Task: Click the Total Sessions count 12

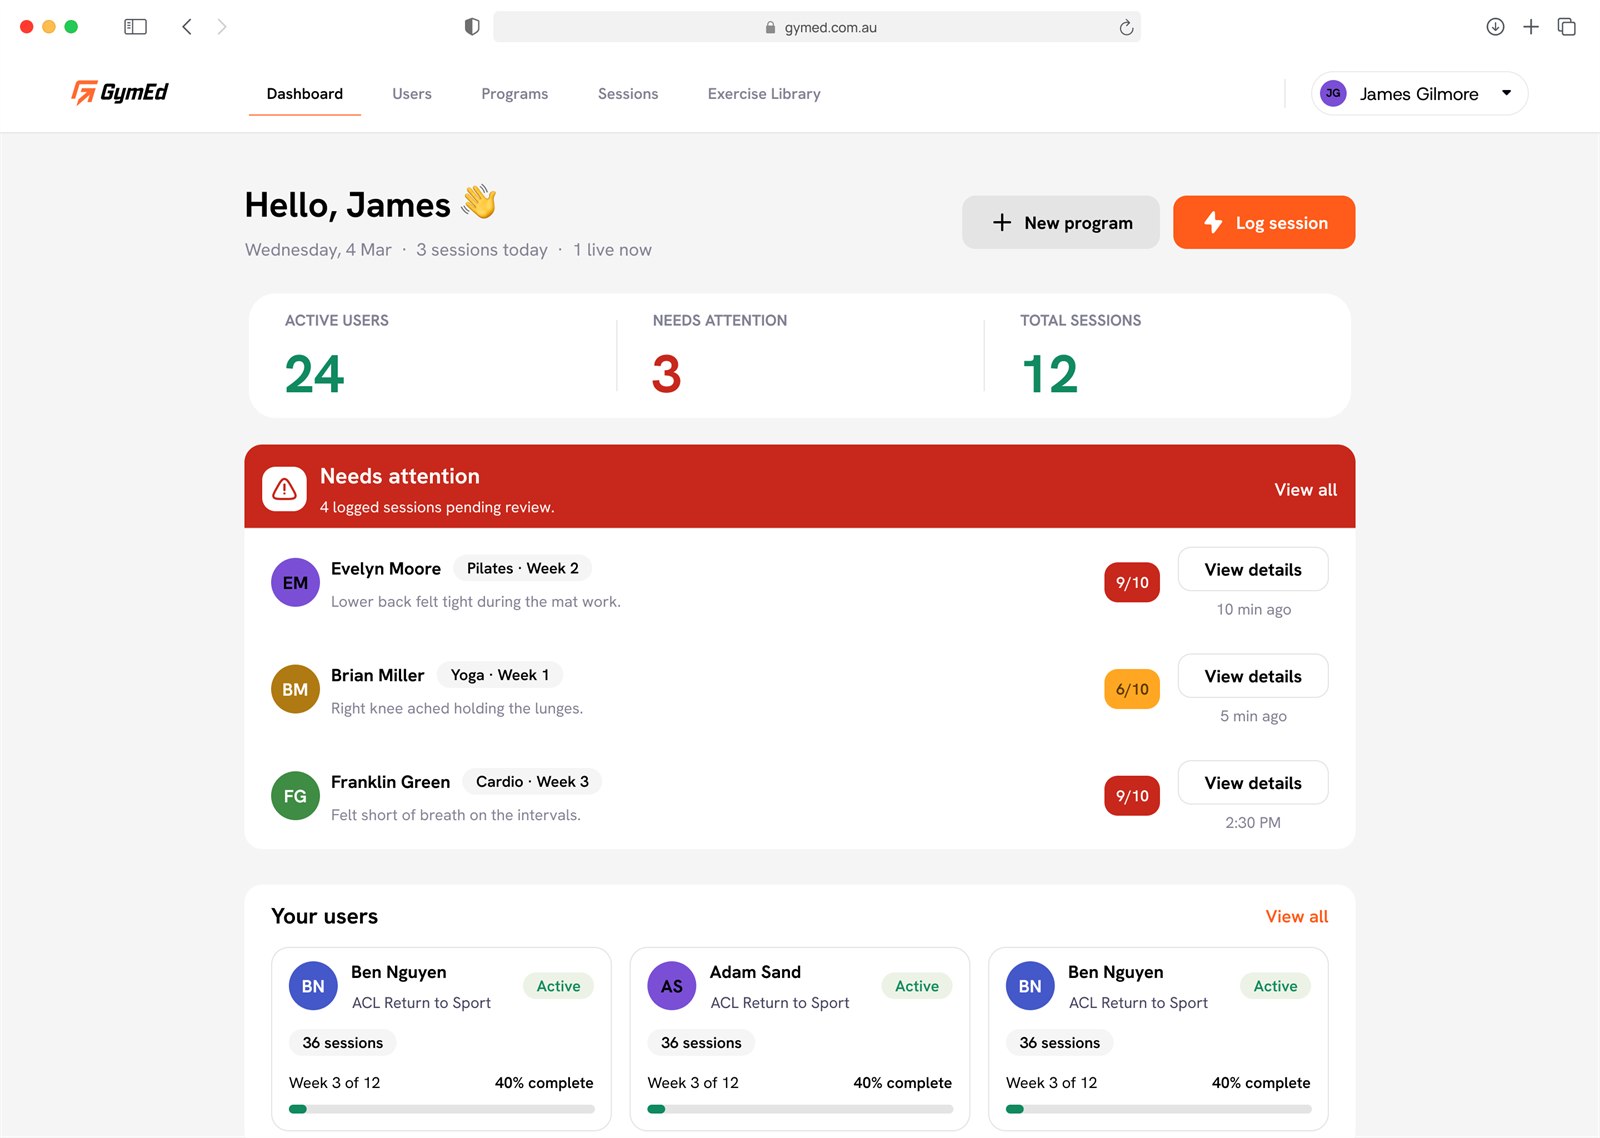Action: (x=1050, y=375)
